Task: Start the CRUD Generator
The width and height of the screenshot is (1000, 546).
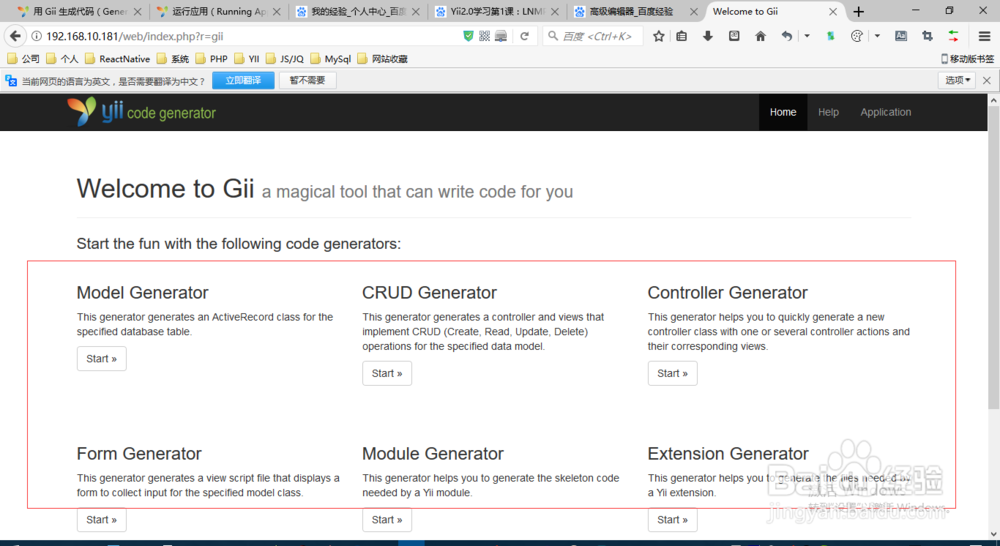Action: pos(387,373)
